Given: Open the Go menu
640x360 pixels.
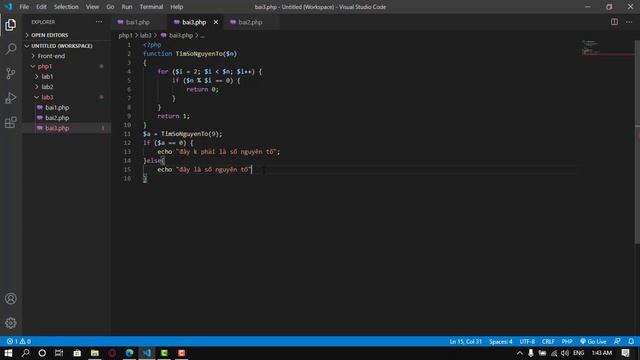Looking at the screenshot, I should click(x=110, y=7).
